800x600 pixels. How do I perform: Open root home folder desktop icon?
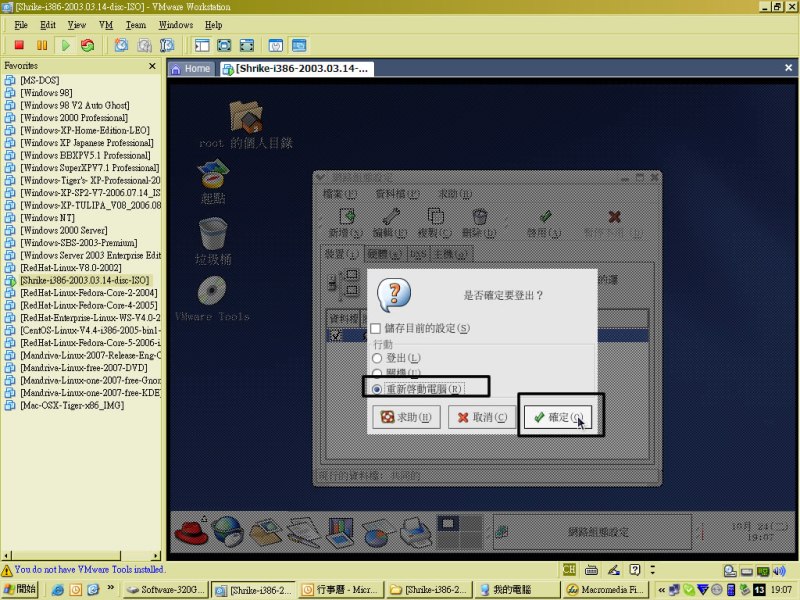[246, 116]
